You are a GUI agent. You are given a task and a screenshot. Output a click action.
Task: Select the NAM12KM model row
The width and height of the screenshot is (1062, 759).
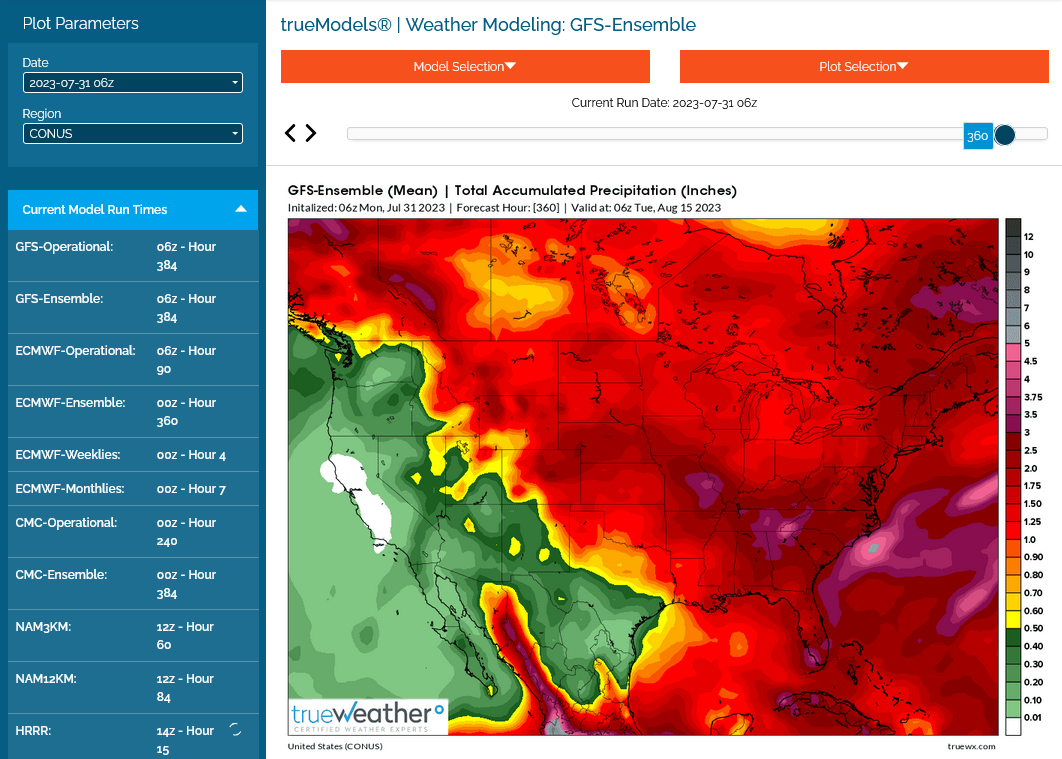click(133, 687)
